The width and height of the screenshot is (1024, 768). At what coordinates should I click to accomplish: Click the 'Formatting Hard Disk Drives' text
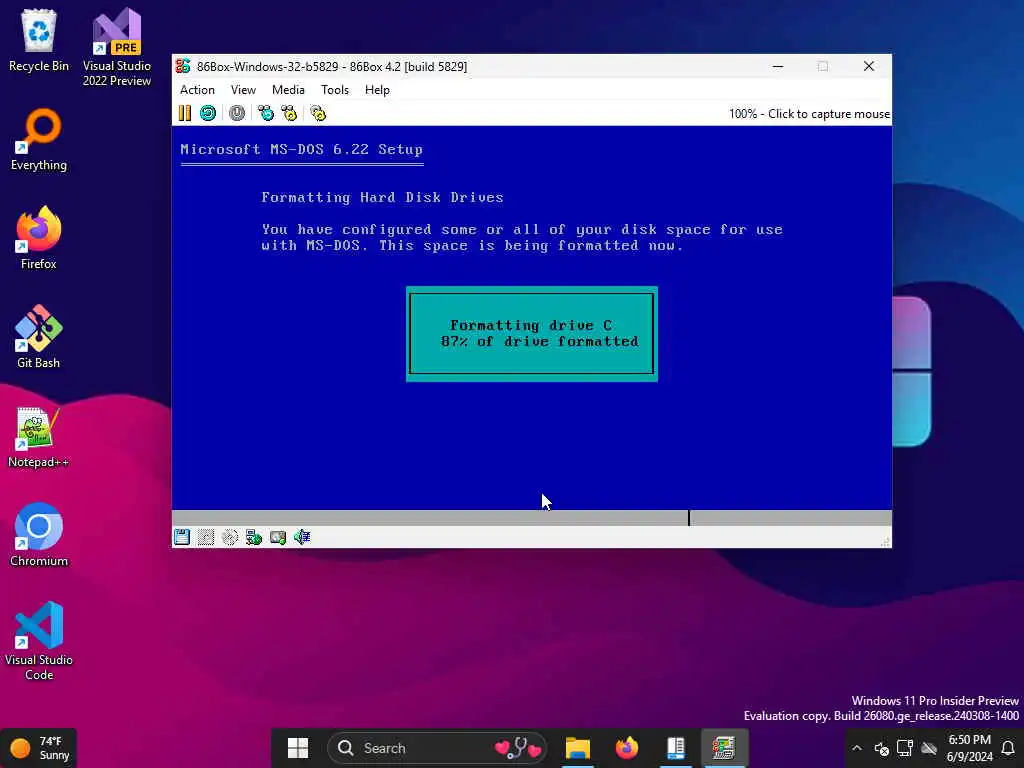pyautogui.click(x=383, y=197)
